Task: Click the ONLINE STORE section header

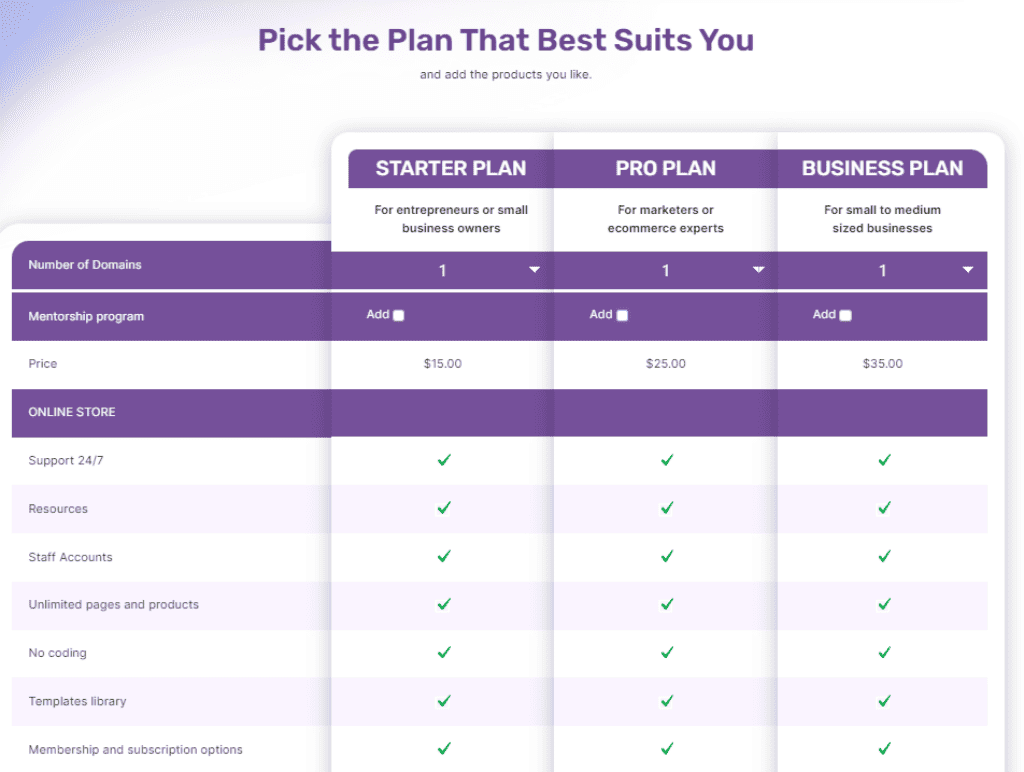Action: click(72, 412)
